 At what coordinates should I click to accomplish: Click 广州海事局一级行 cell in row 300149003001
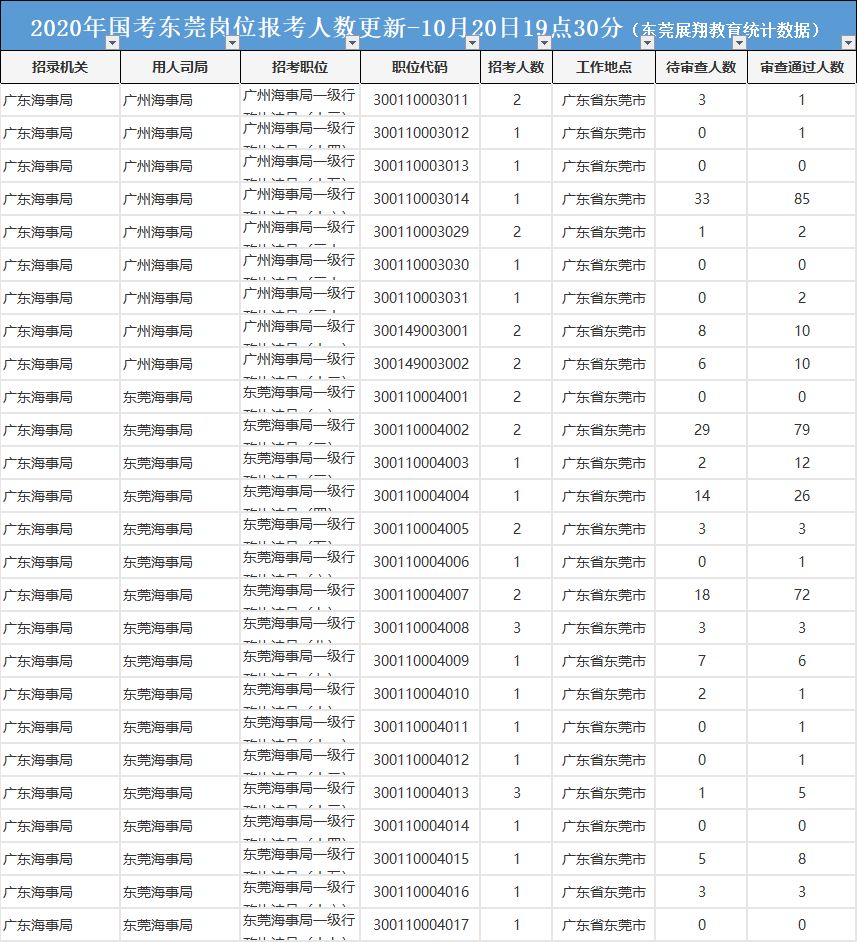pos(300,331)
